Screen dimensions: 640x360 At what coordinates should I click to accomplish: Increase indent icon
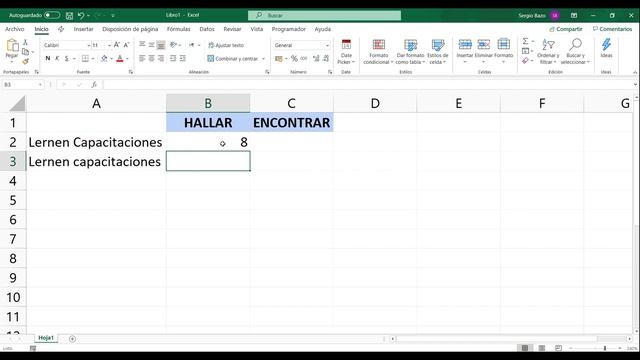click(x=182, y=58)
